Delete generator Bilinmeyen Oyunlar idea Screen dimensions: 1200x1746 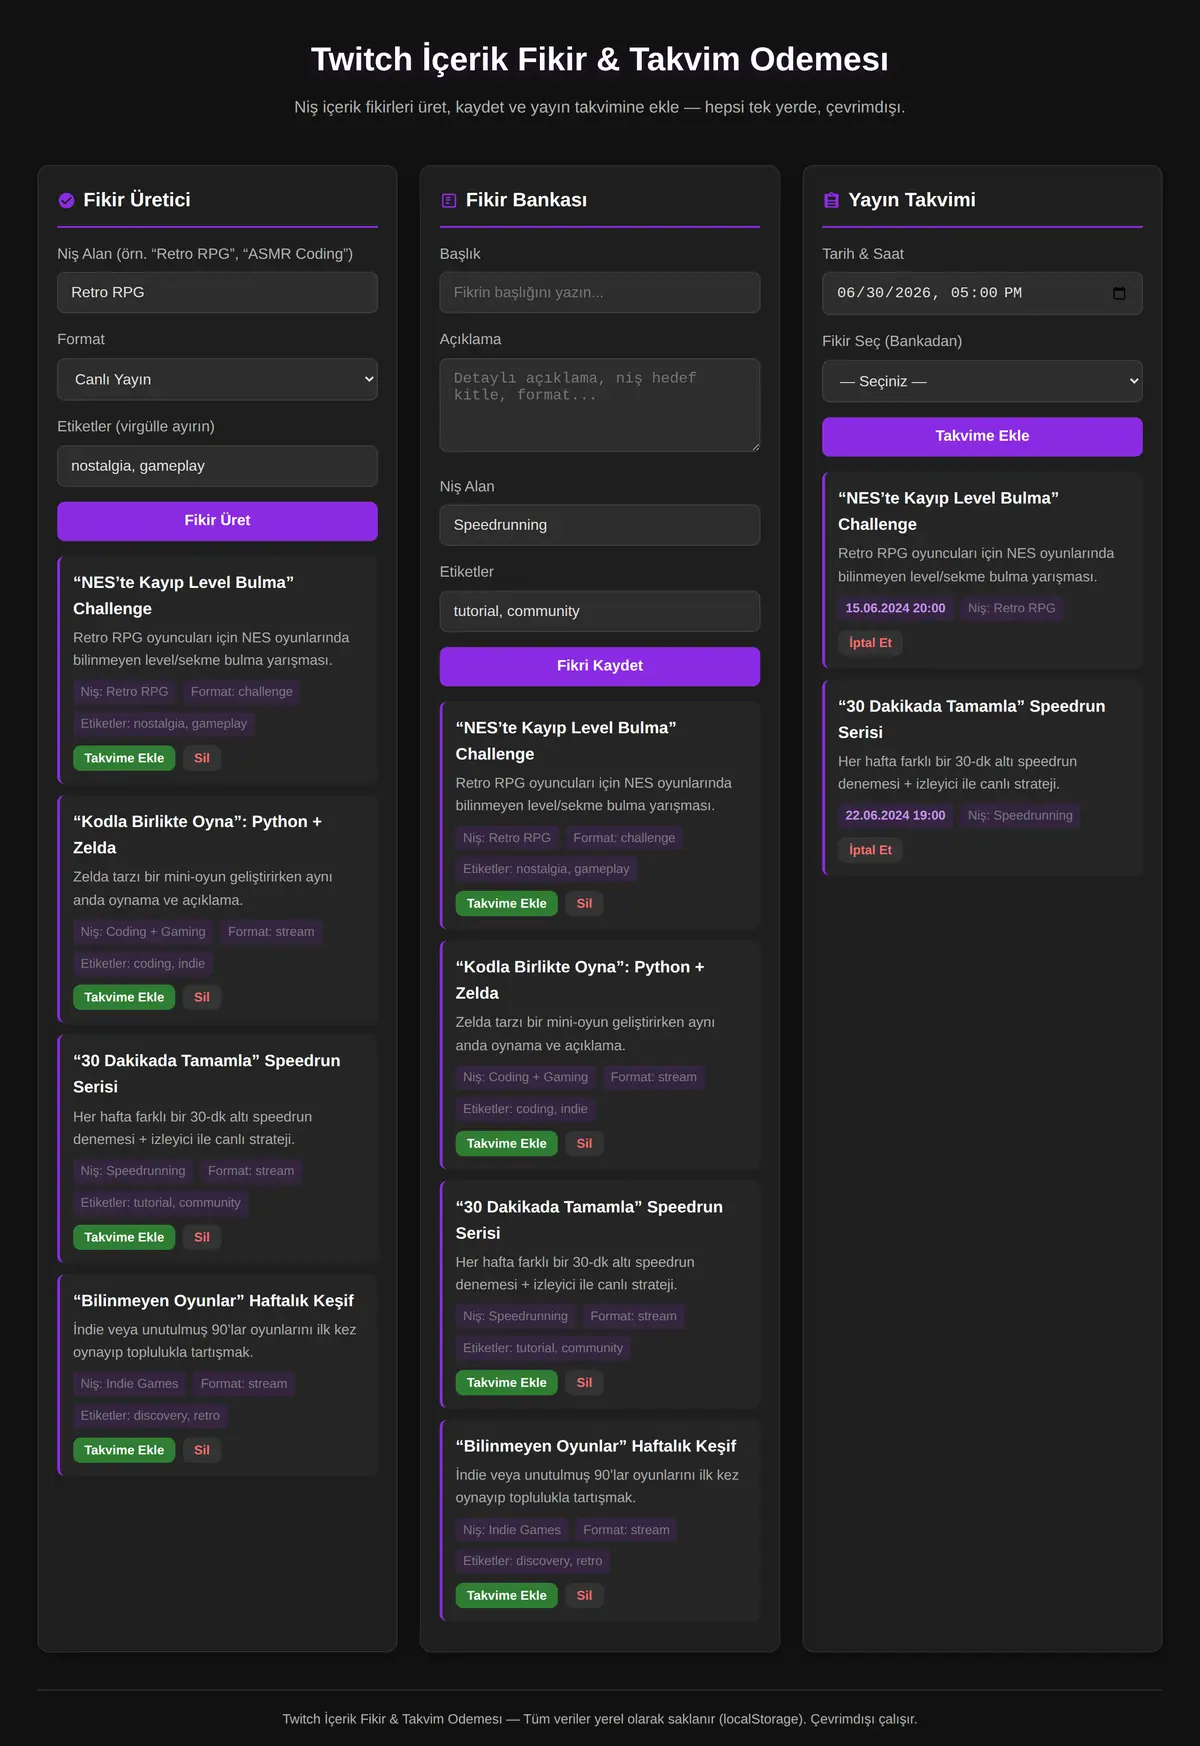click(x=202, y=1450)
